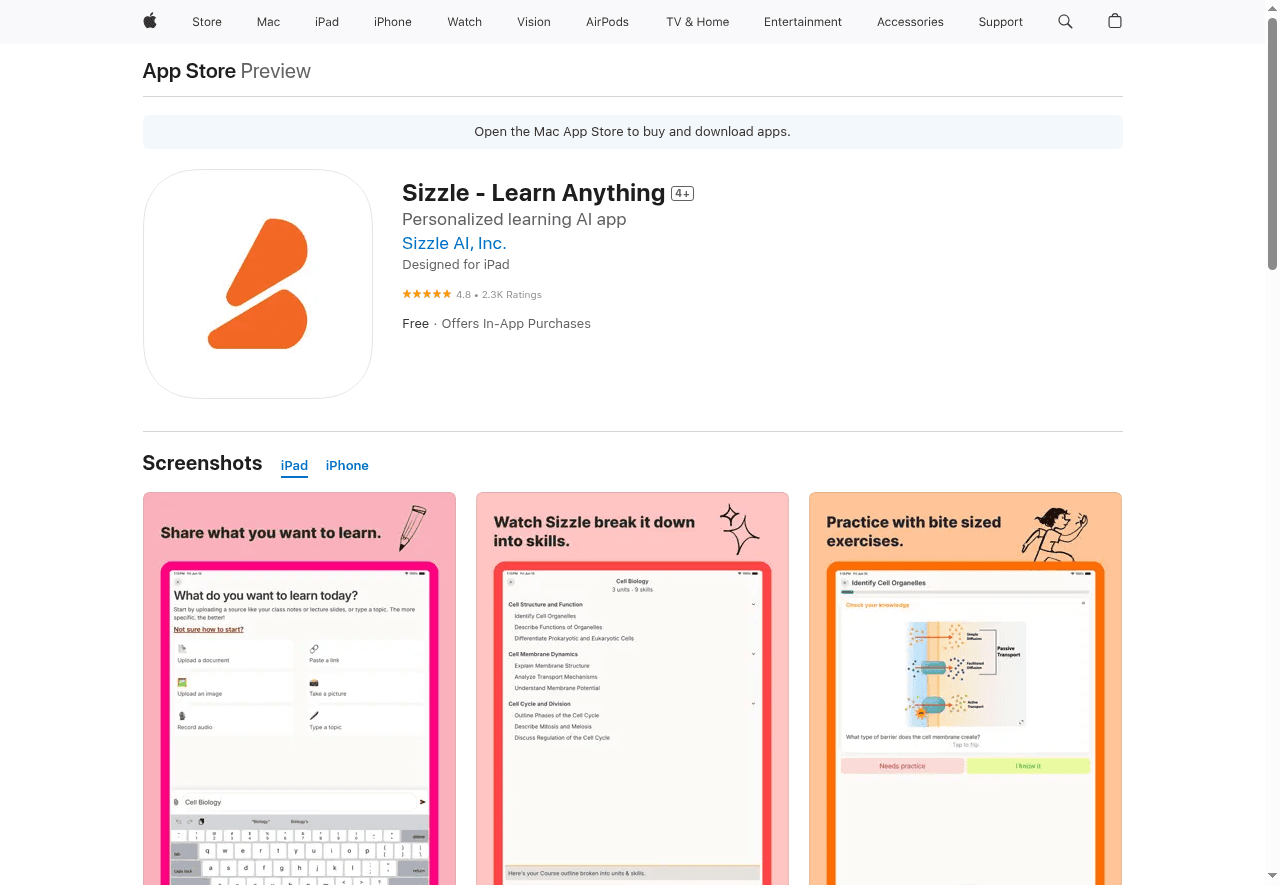Open TV & Home menu
The width and height of the screenshot is (1280, 885).
(x=697, y=22)
